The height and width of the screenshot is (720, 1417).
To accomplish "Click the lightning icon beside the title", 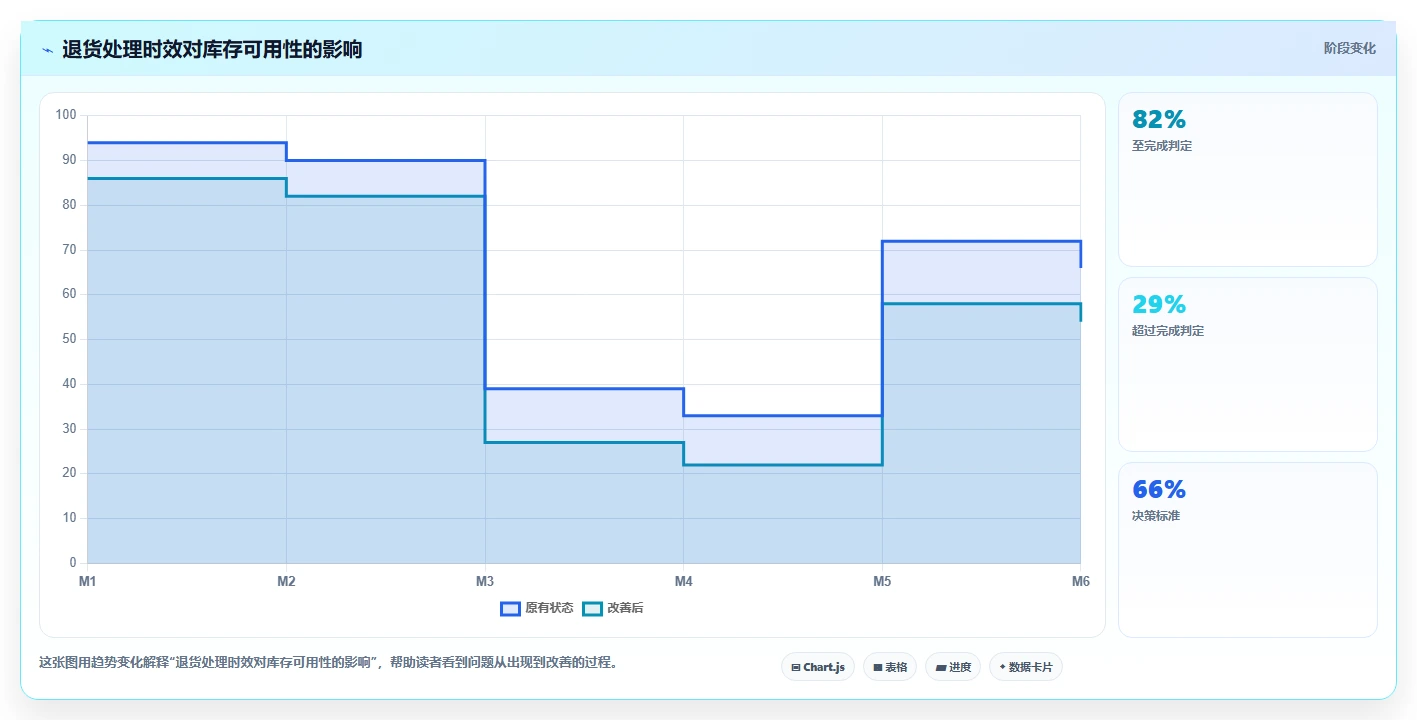I will point(47,50).
